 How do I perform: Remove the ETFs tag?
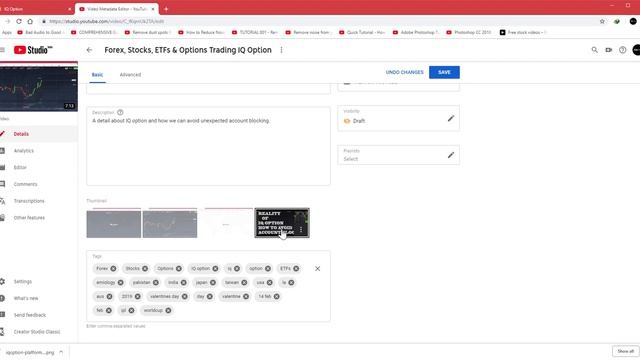[296, 269]
